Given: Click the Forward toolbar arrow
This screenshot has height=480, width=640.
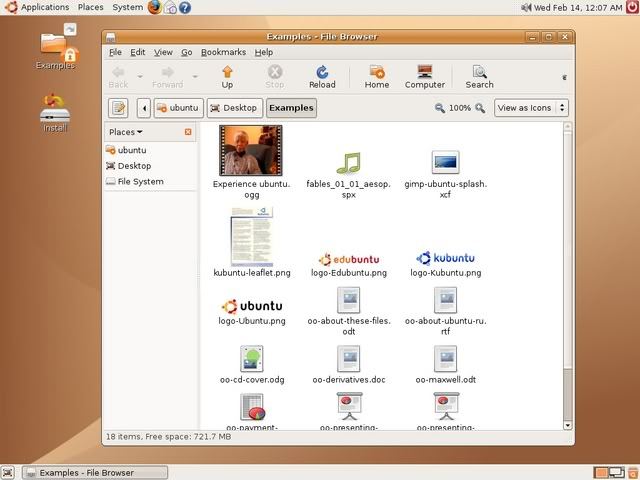Looking at the screenshot, I should tap(167, 72).
